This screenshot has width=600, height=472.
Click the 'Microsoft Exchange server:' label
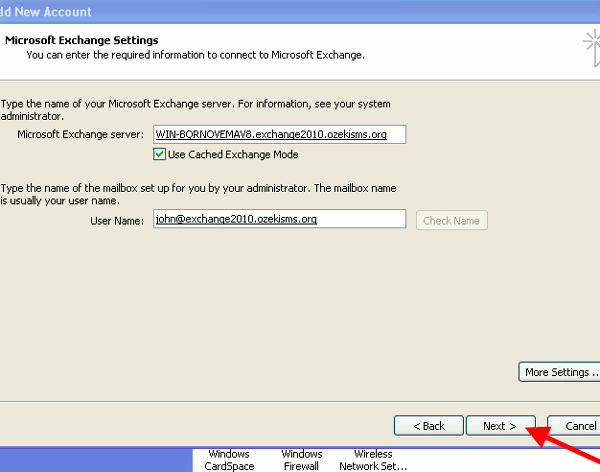[x=80, y=134]
